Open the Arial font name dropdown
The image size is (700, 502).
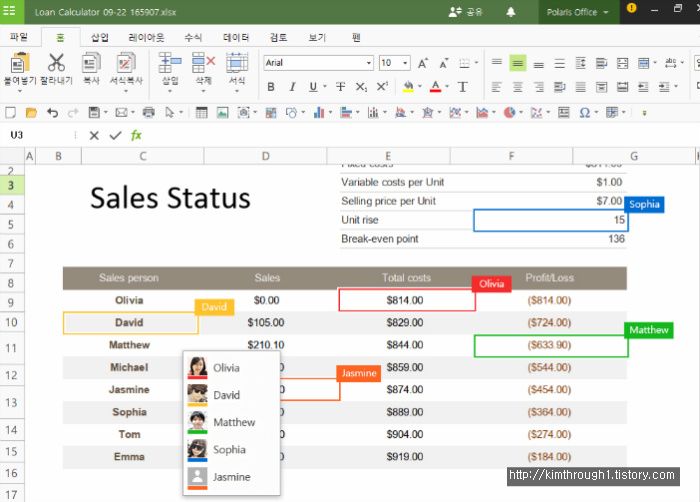pos(369,63)
